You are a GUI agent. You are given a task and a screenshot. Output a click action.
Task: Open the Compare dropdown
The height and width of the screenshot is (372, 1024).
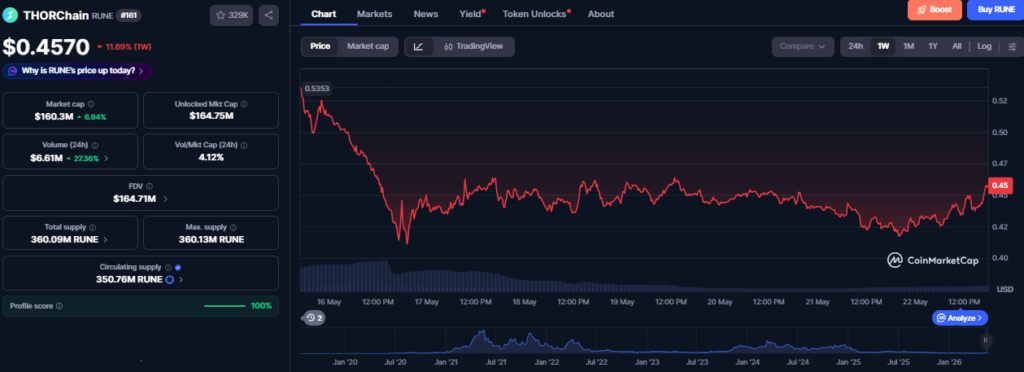click(x=803, y=46)
